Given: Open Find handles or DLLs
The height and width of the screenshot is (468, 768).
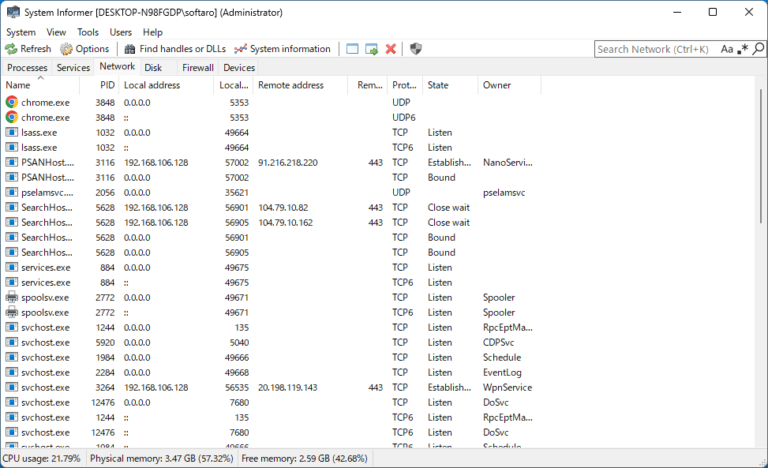Looking at the screenshot, I should pos(175,49).
